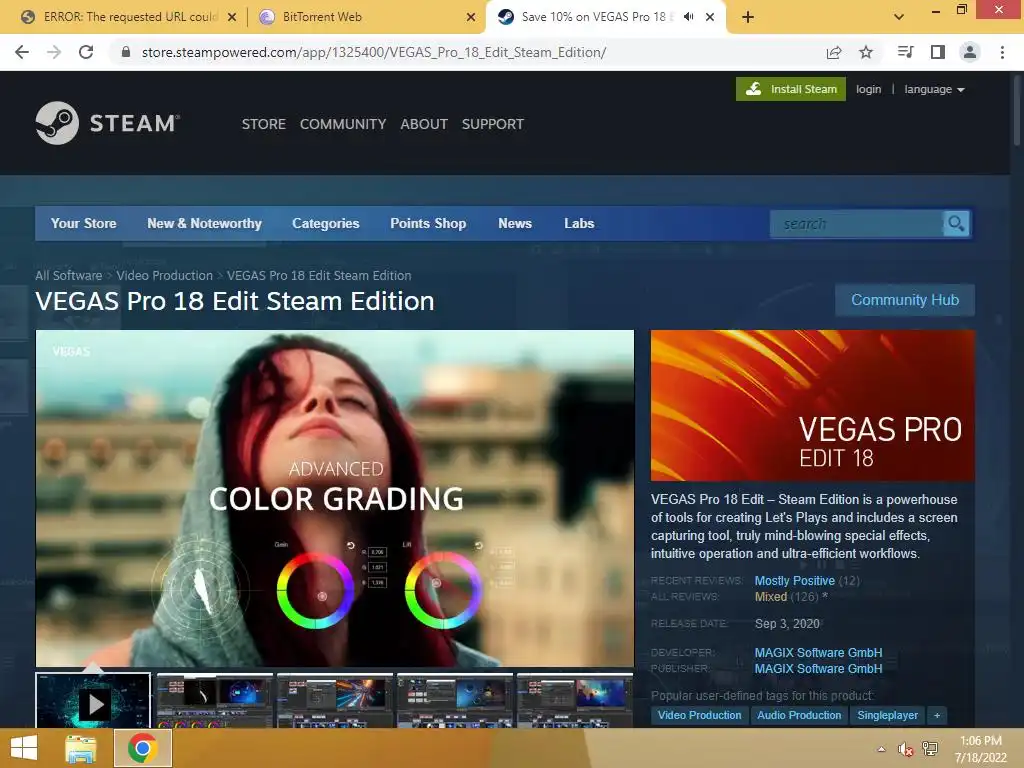1024x768 pixels.
Task: Click the address bar URL
Action: tap(374, 52)
